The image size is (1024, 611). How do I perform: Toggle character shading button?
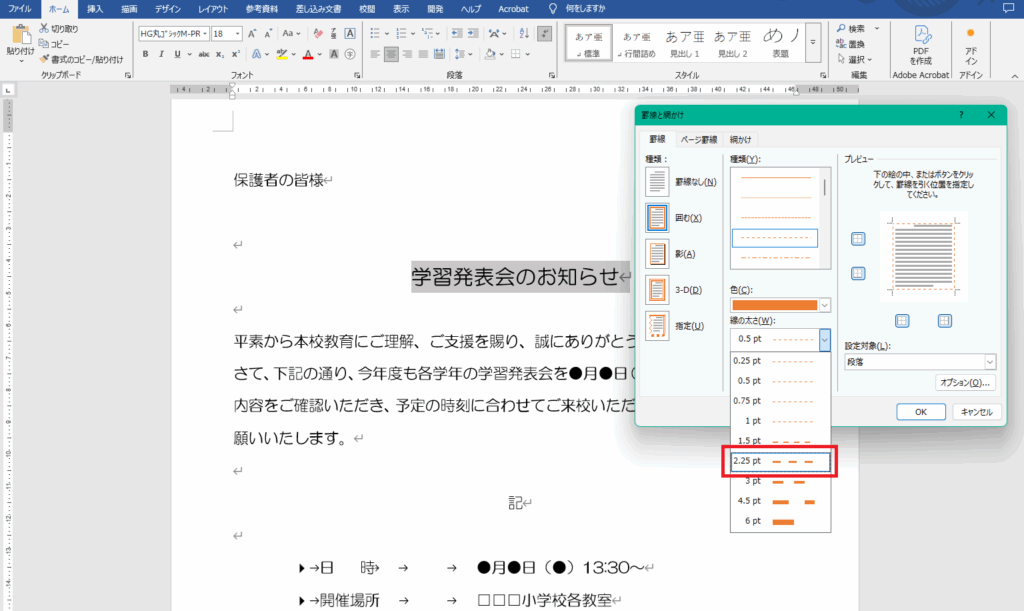tap(334, 54)
